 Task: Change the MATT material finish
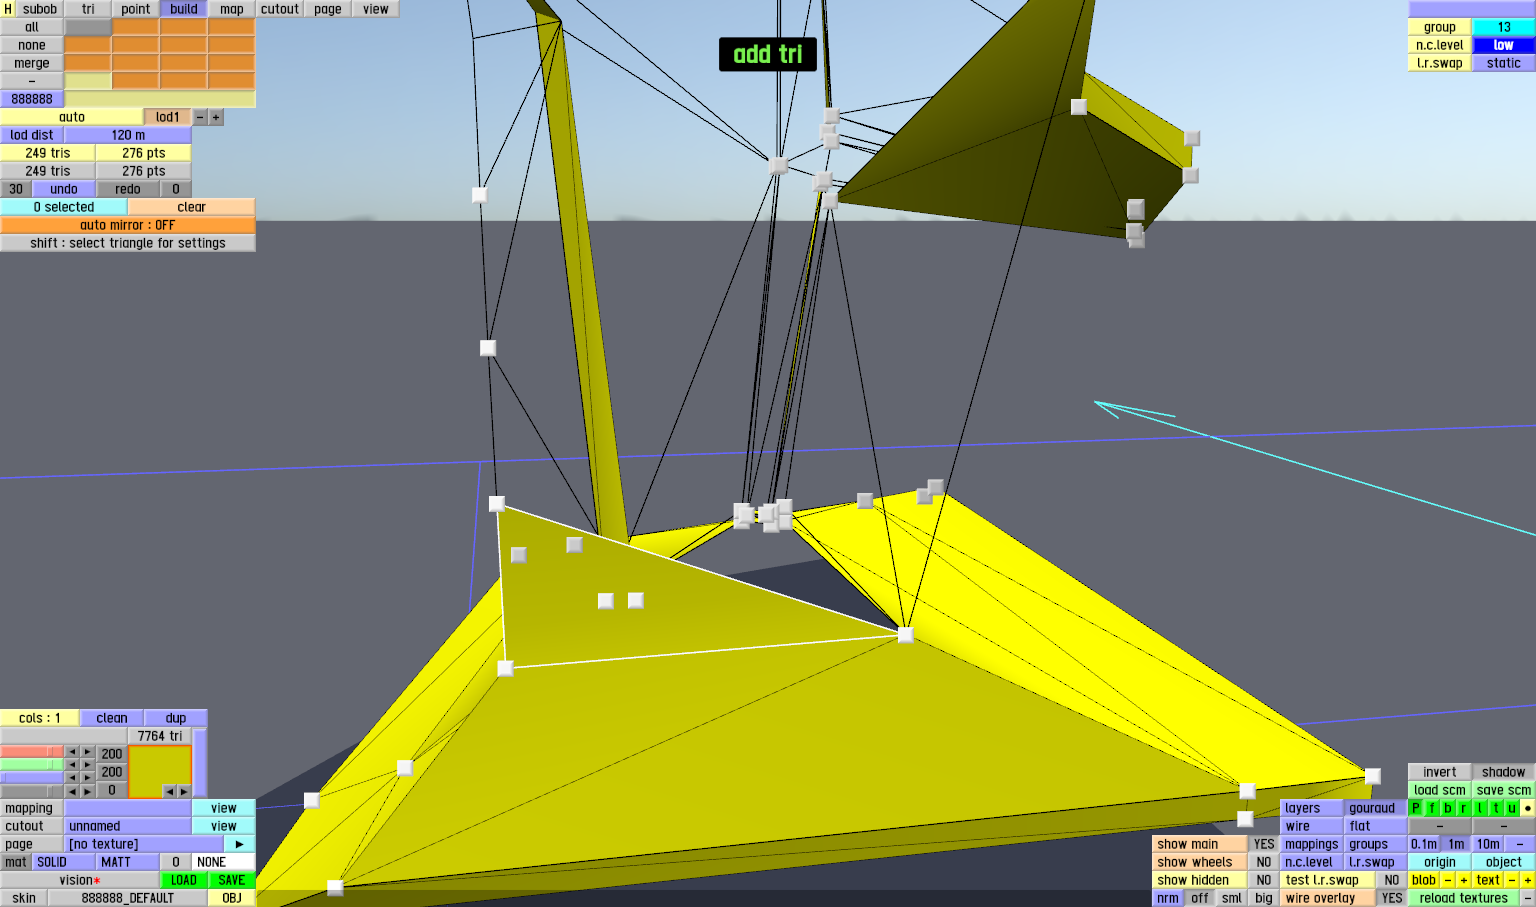(x=128, y=862)
